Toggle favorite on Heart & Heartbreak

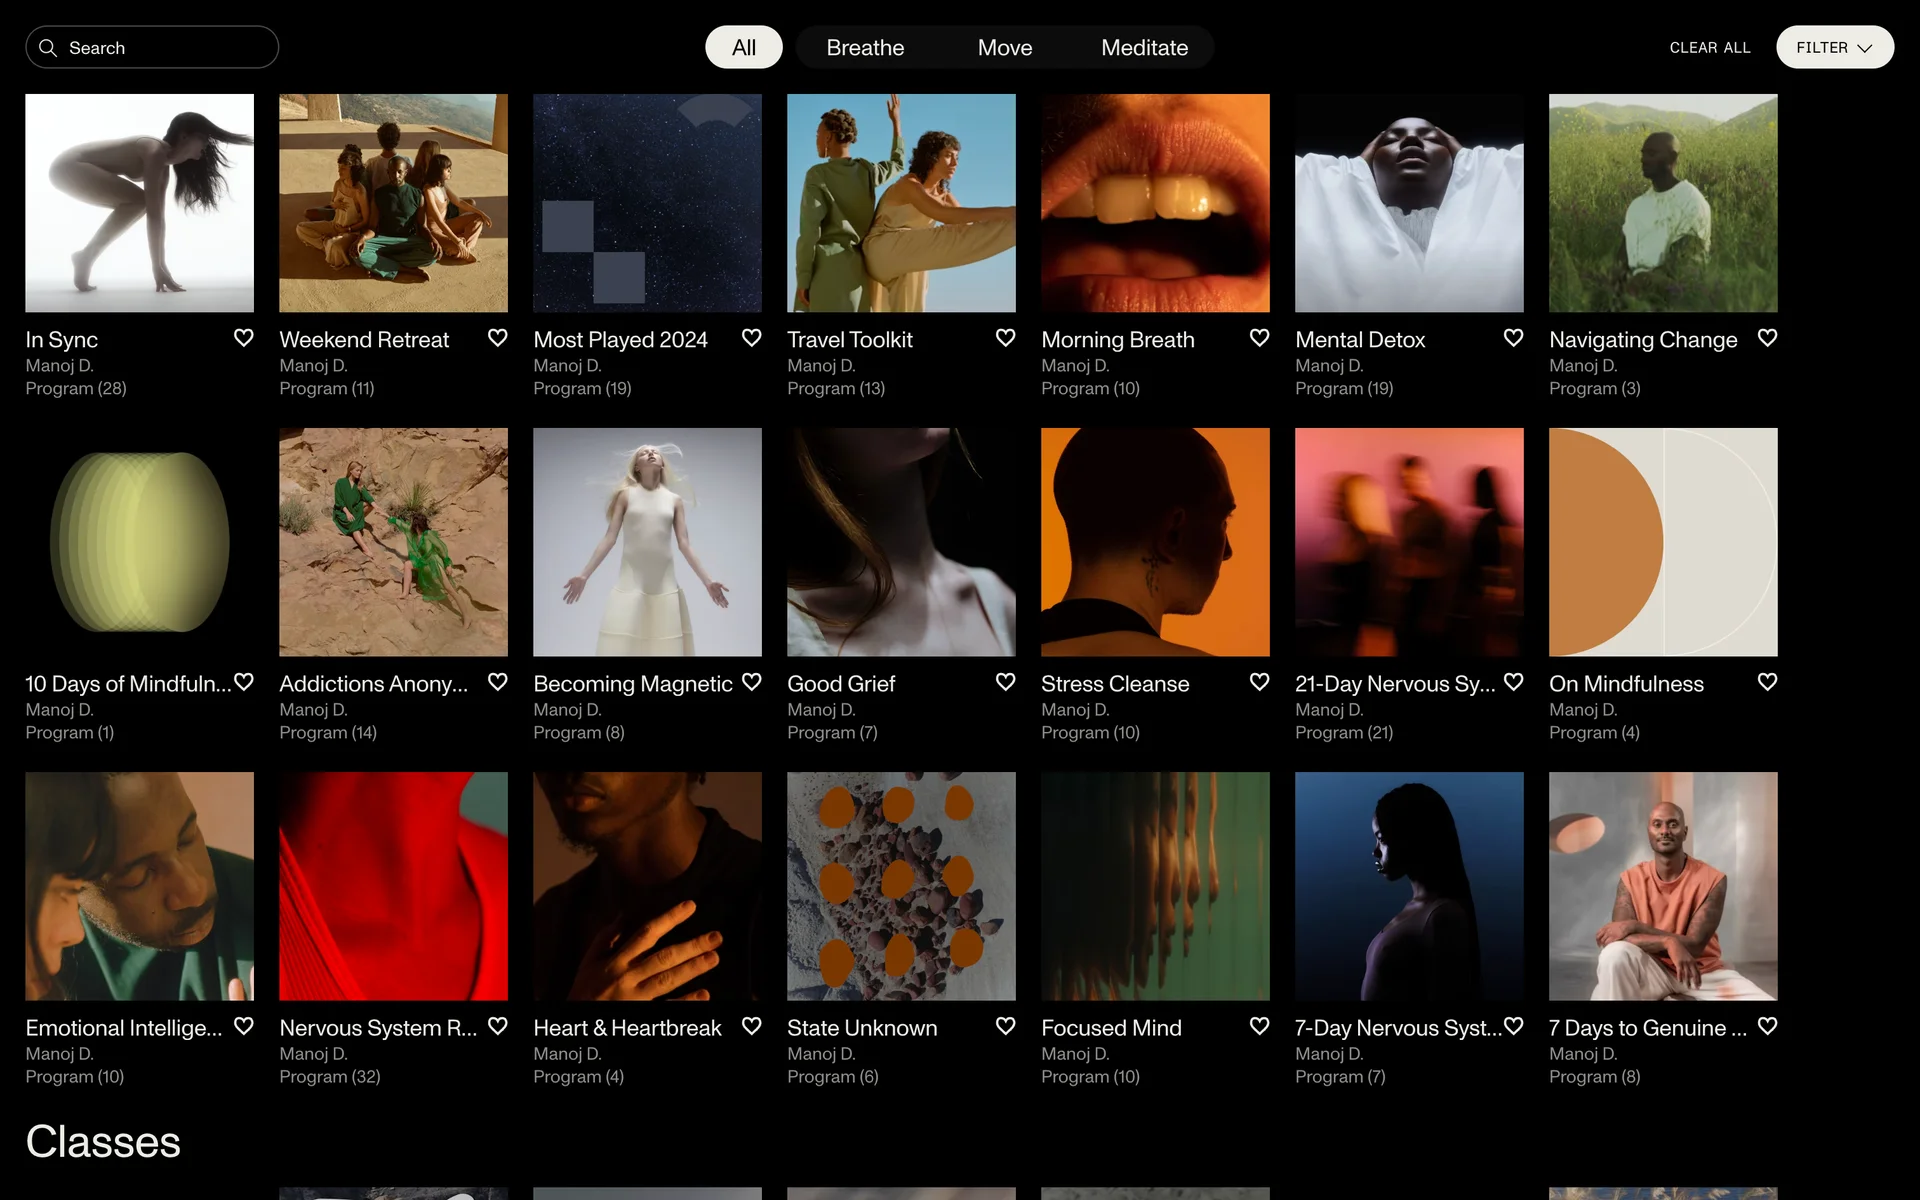[751, 1026]
